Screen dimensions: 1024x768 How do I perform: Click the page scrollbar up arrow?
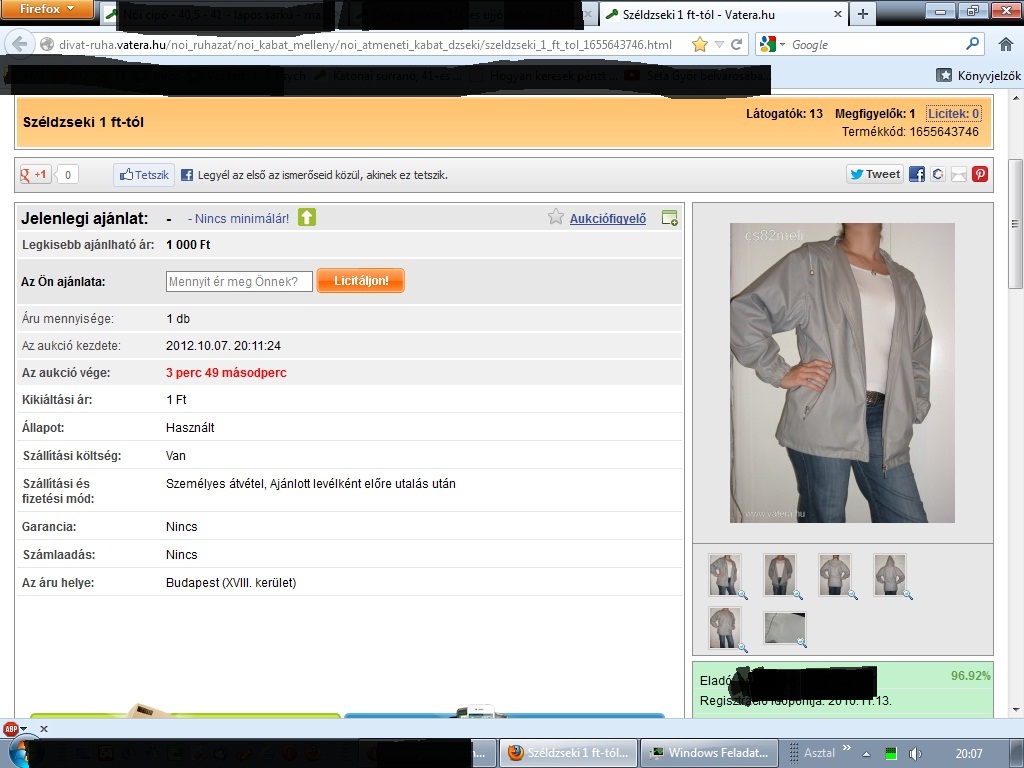[x=1016, y=99]
